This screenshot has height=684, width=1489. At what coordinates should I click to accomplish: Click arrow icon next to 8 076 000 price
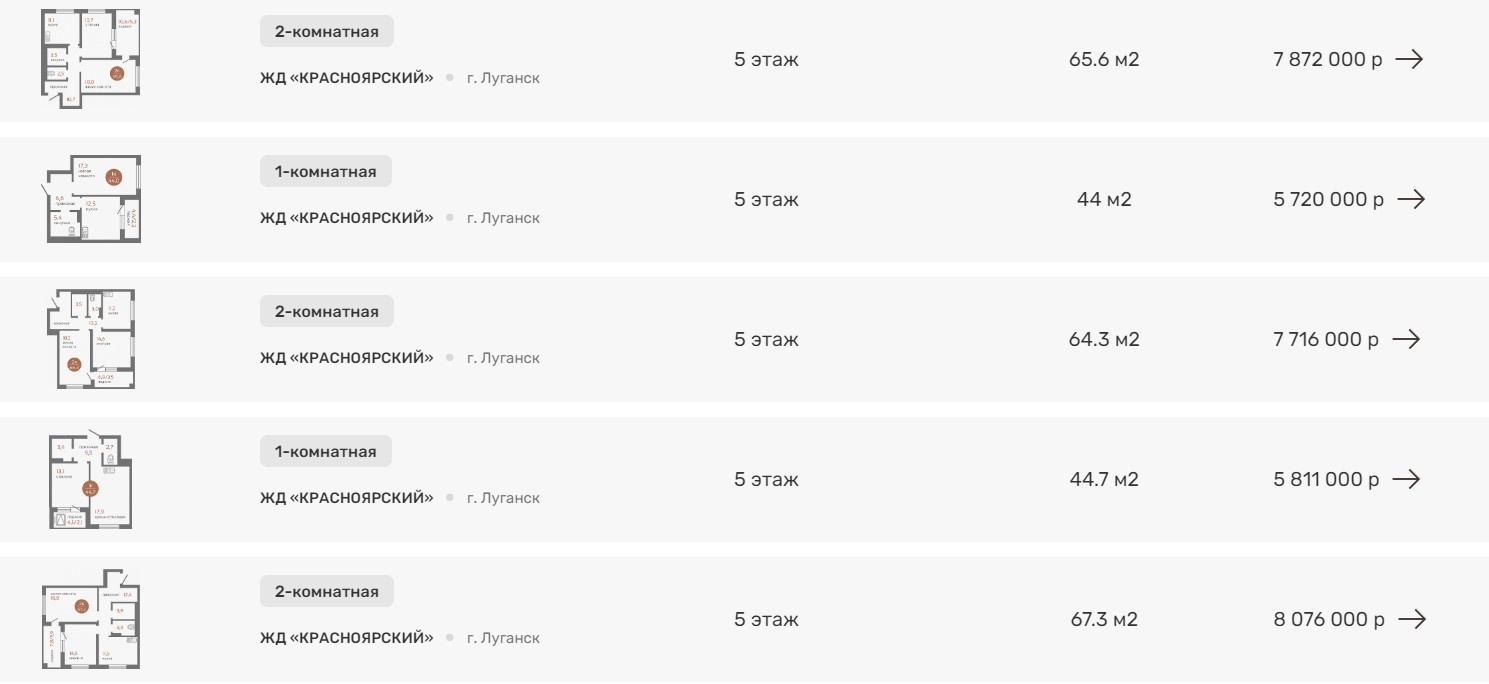pyautogui.click(x=1411, y=619)
